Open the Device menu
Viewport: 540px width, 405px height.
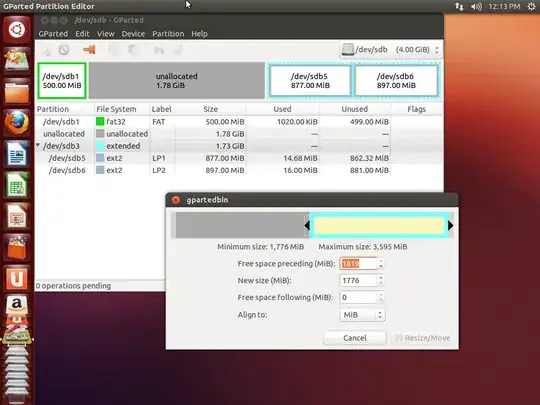coord(133,34)
